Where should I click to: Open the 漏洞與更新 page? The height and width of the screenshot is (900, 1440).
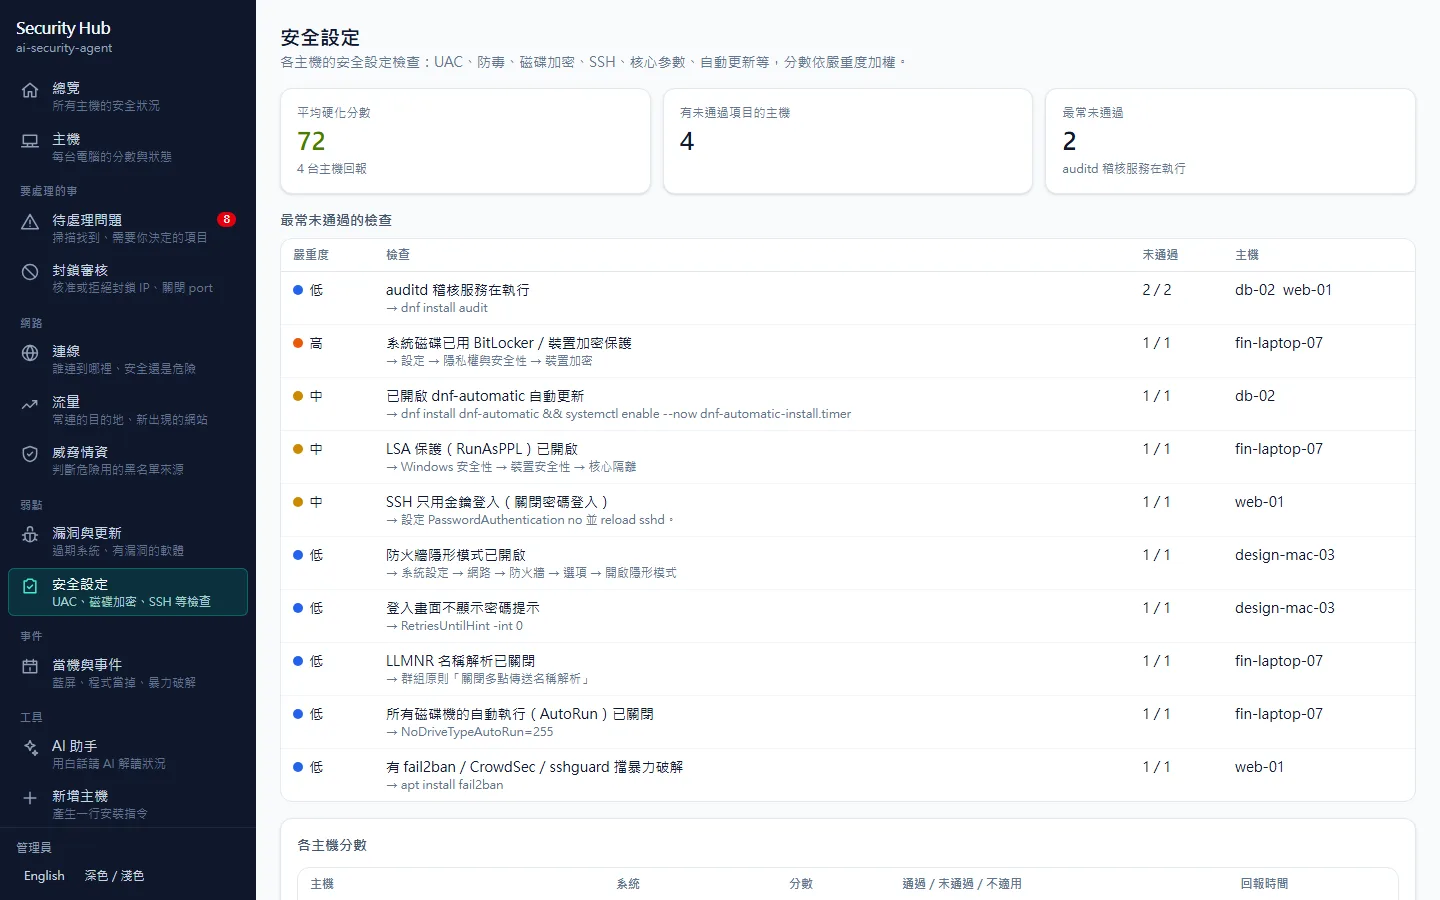[x=128, y=541]
